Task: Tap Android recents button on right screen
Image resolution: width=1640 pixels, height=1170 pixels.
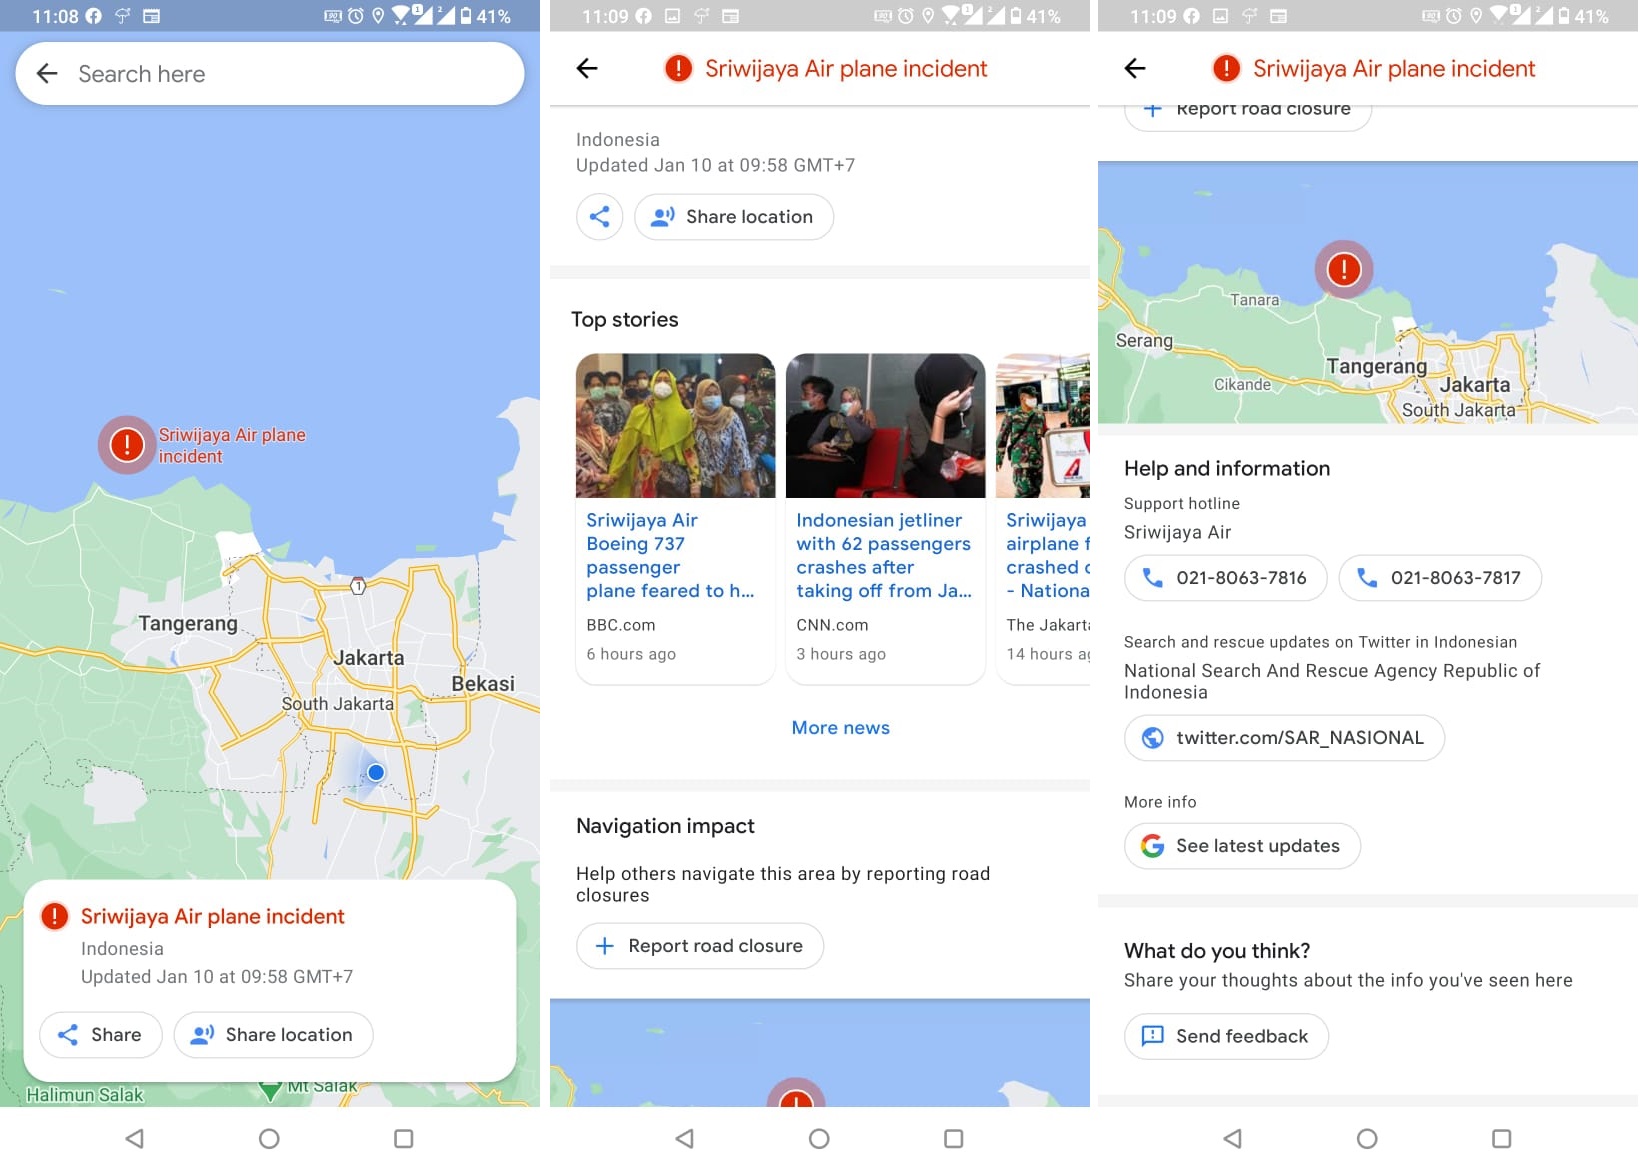Action: [1501, 1138]
